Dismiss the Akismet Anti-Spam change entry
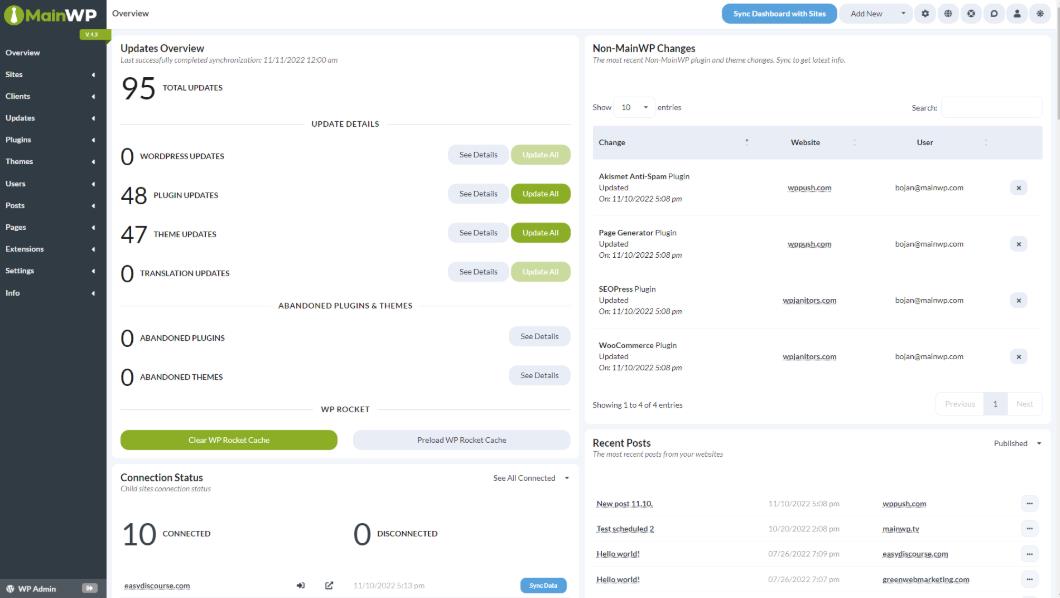1060x598 pixels. [1018, 187]
